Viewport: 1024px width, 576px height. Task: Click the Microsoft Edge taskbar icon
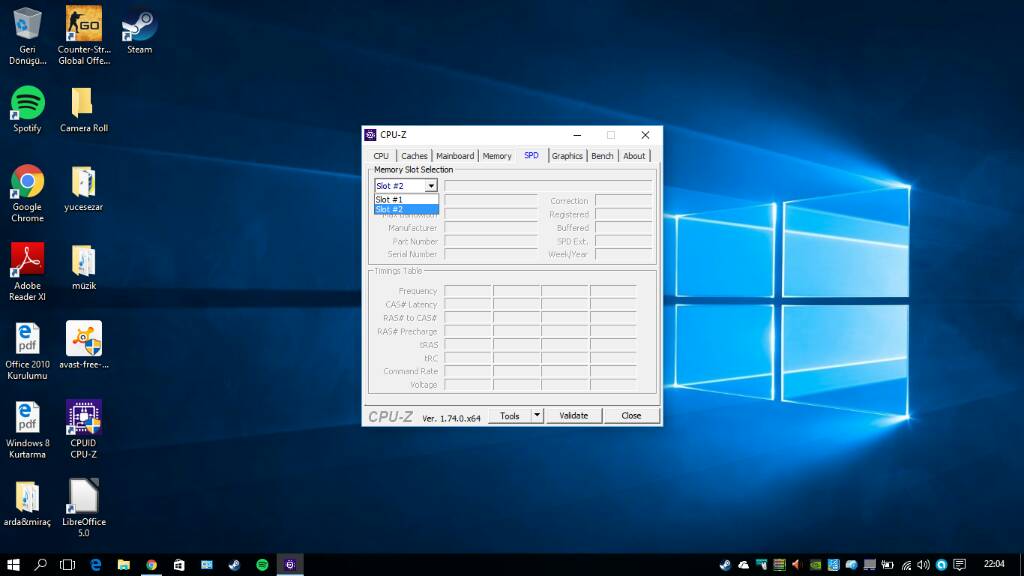(x=96, y=565)
